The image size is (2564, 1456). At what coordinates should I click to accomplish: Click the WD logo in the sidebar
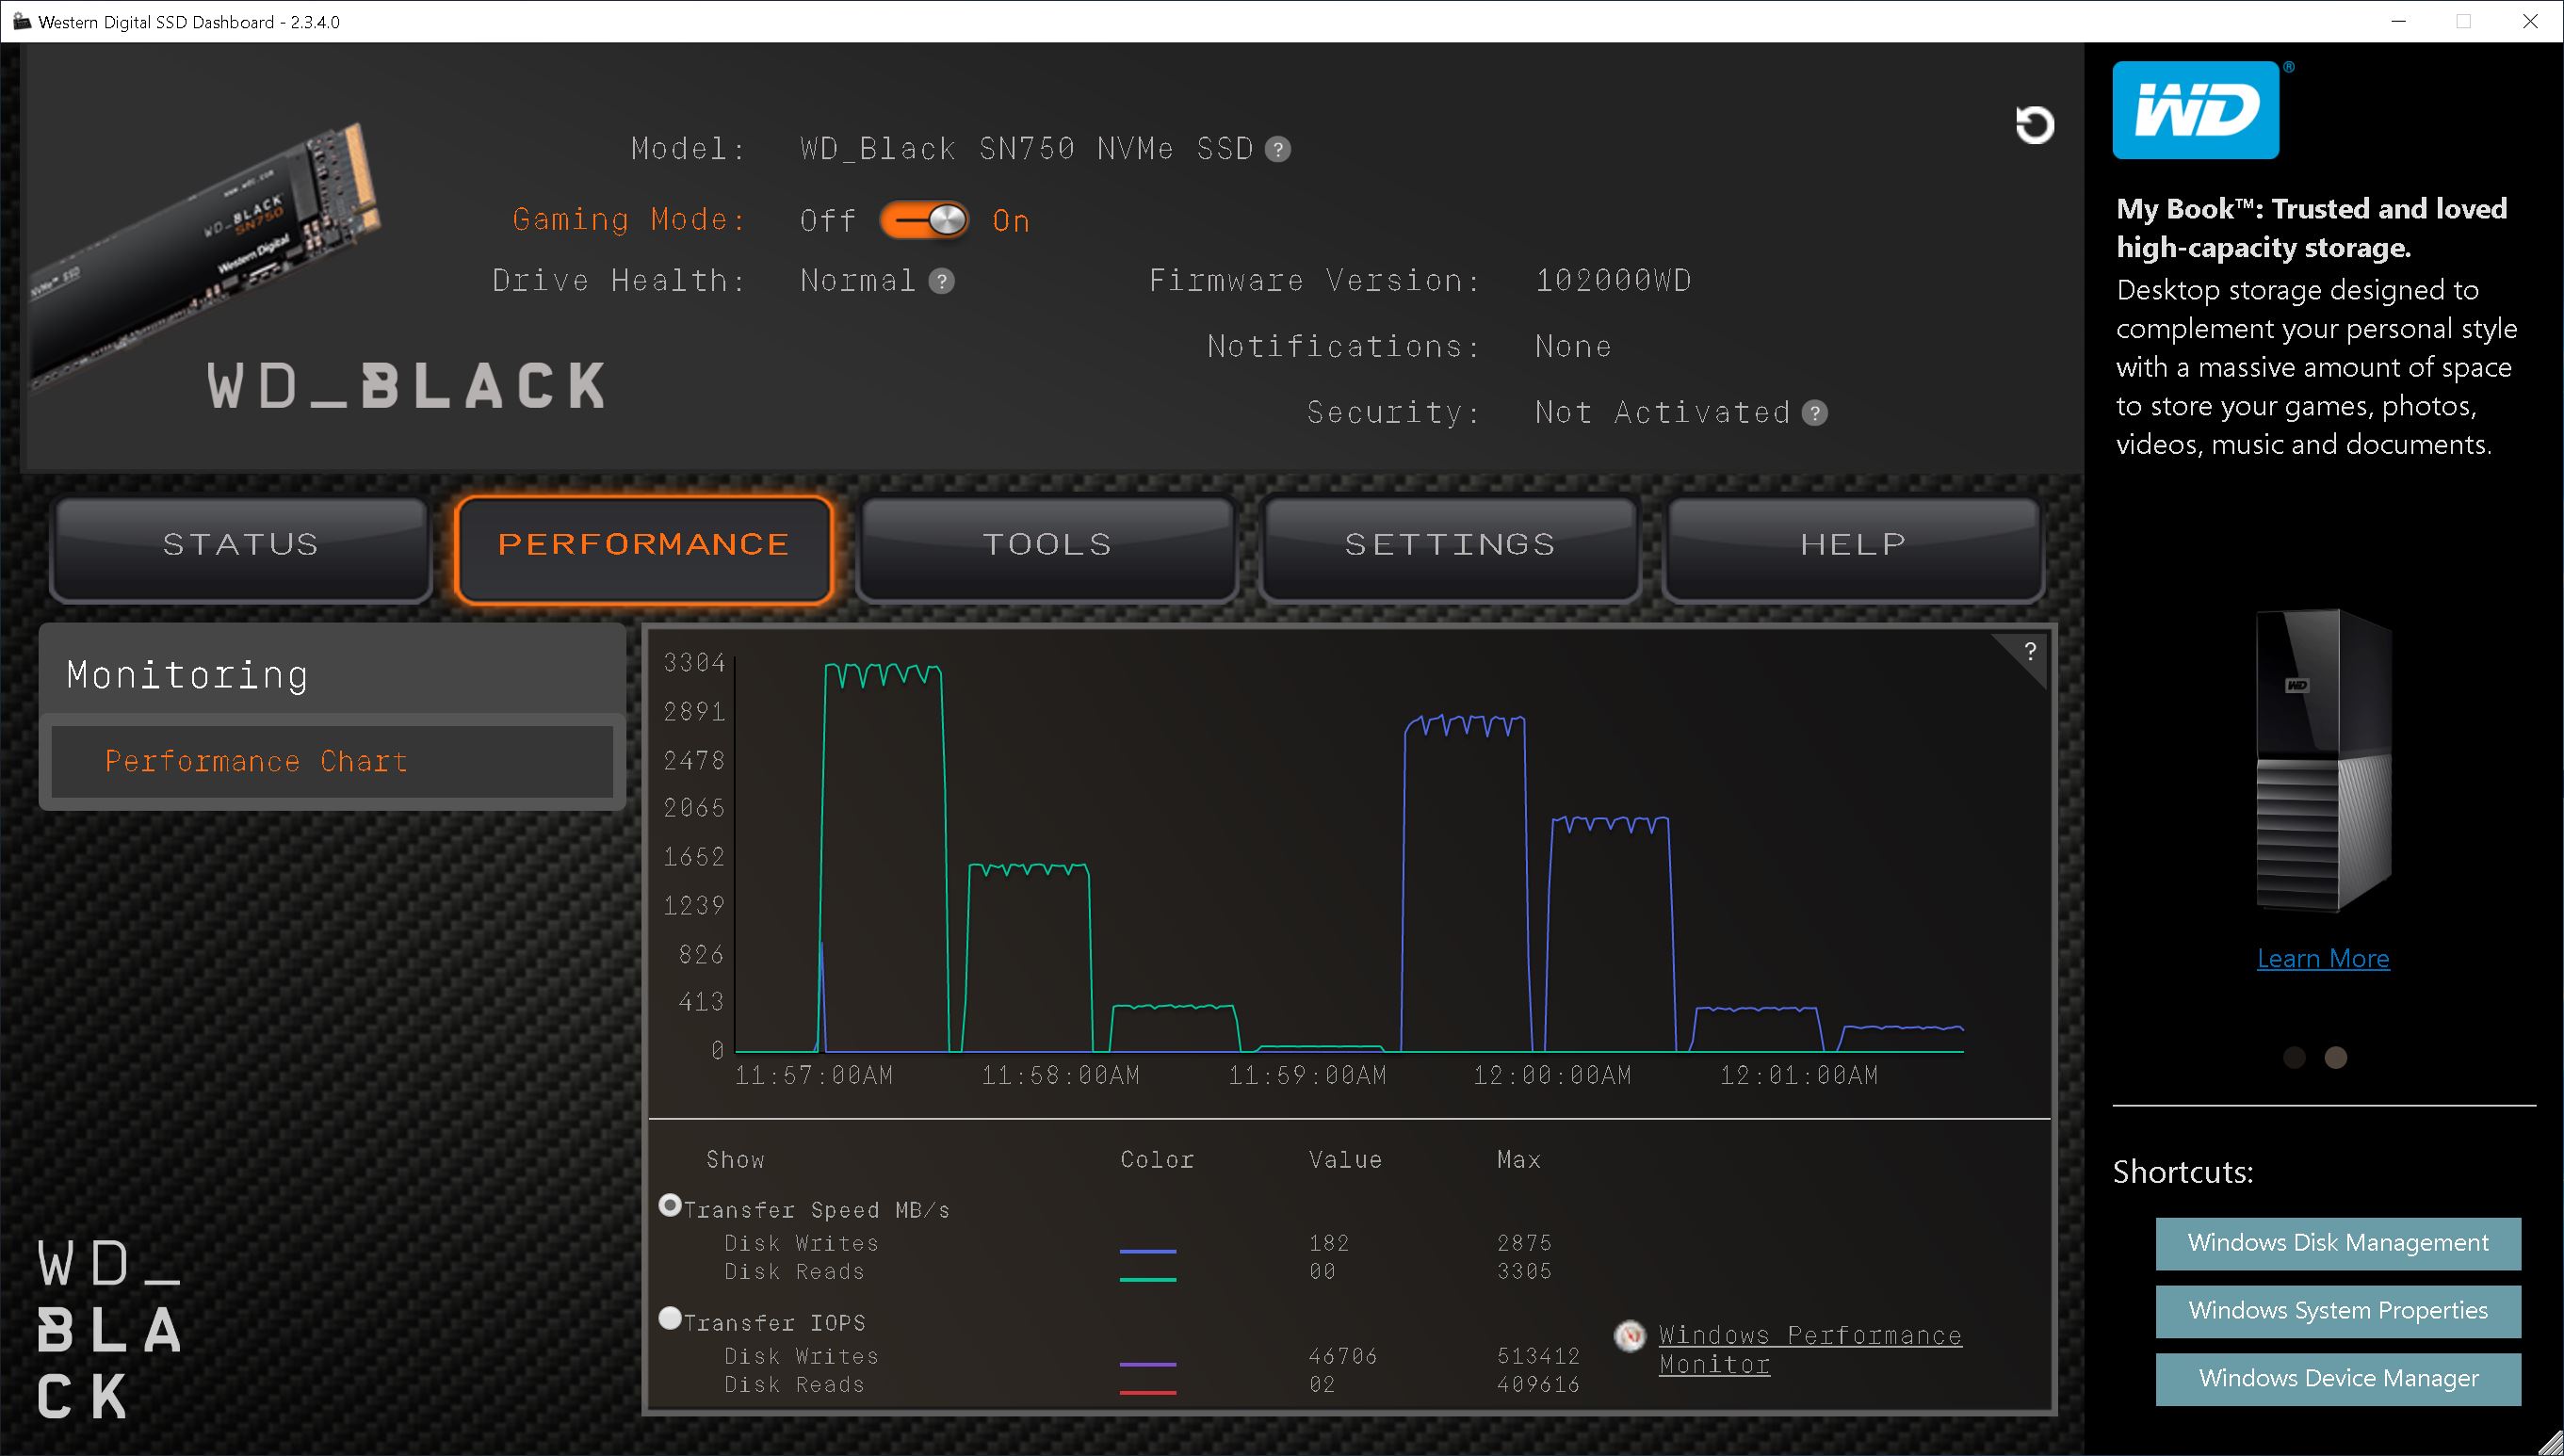tap(2196, 110)
